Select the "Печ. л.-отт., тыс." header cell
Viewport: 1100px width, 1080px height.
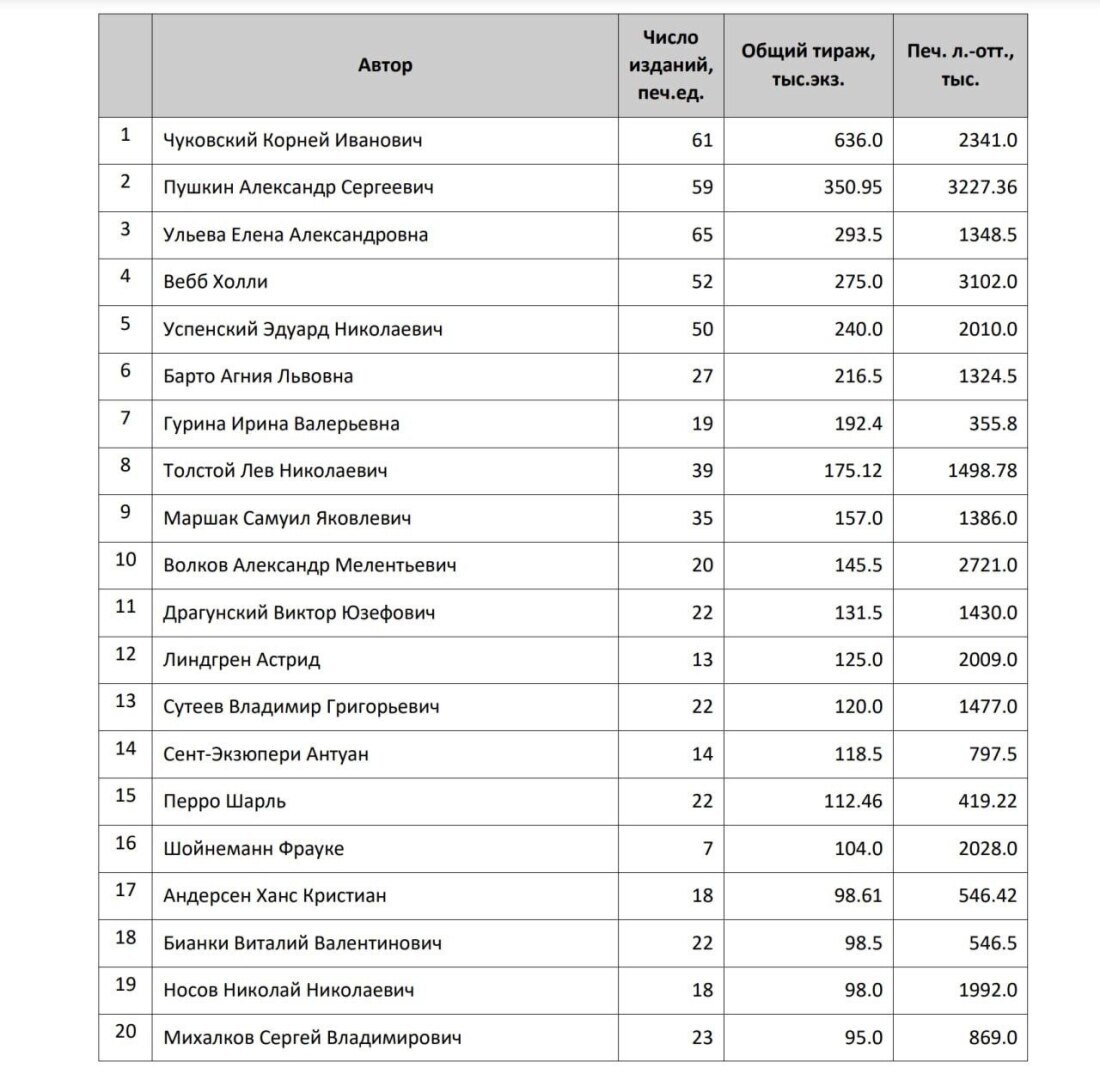tap(959, 66)
